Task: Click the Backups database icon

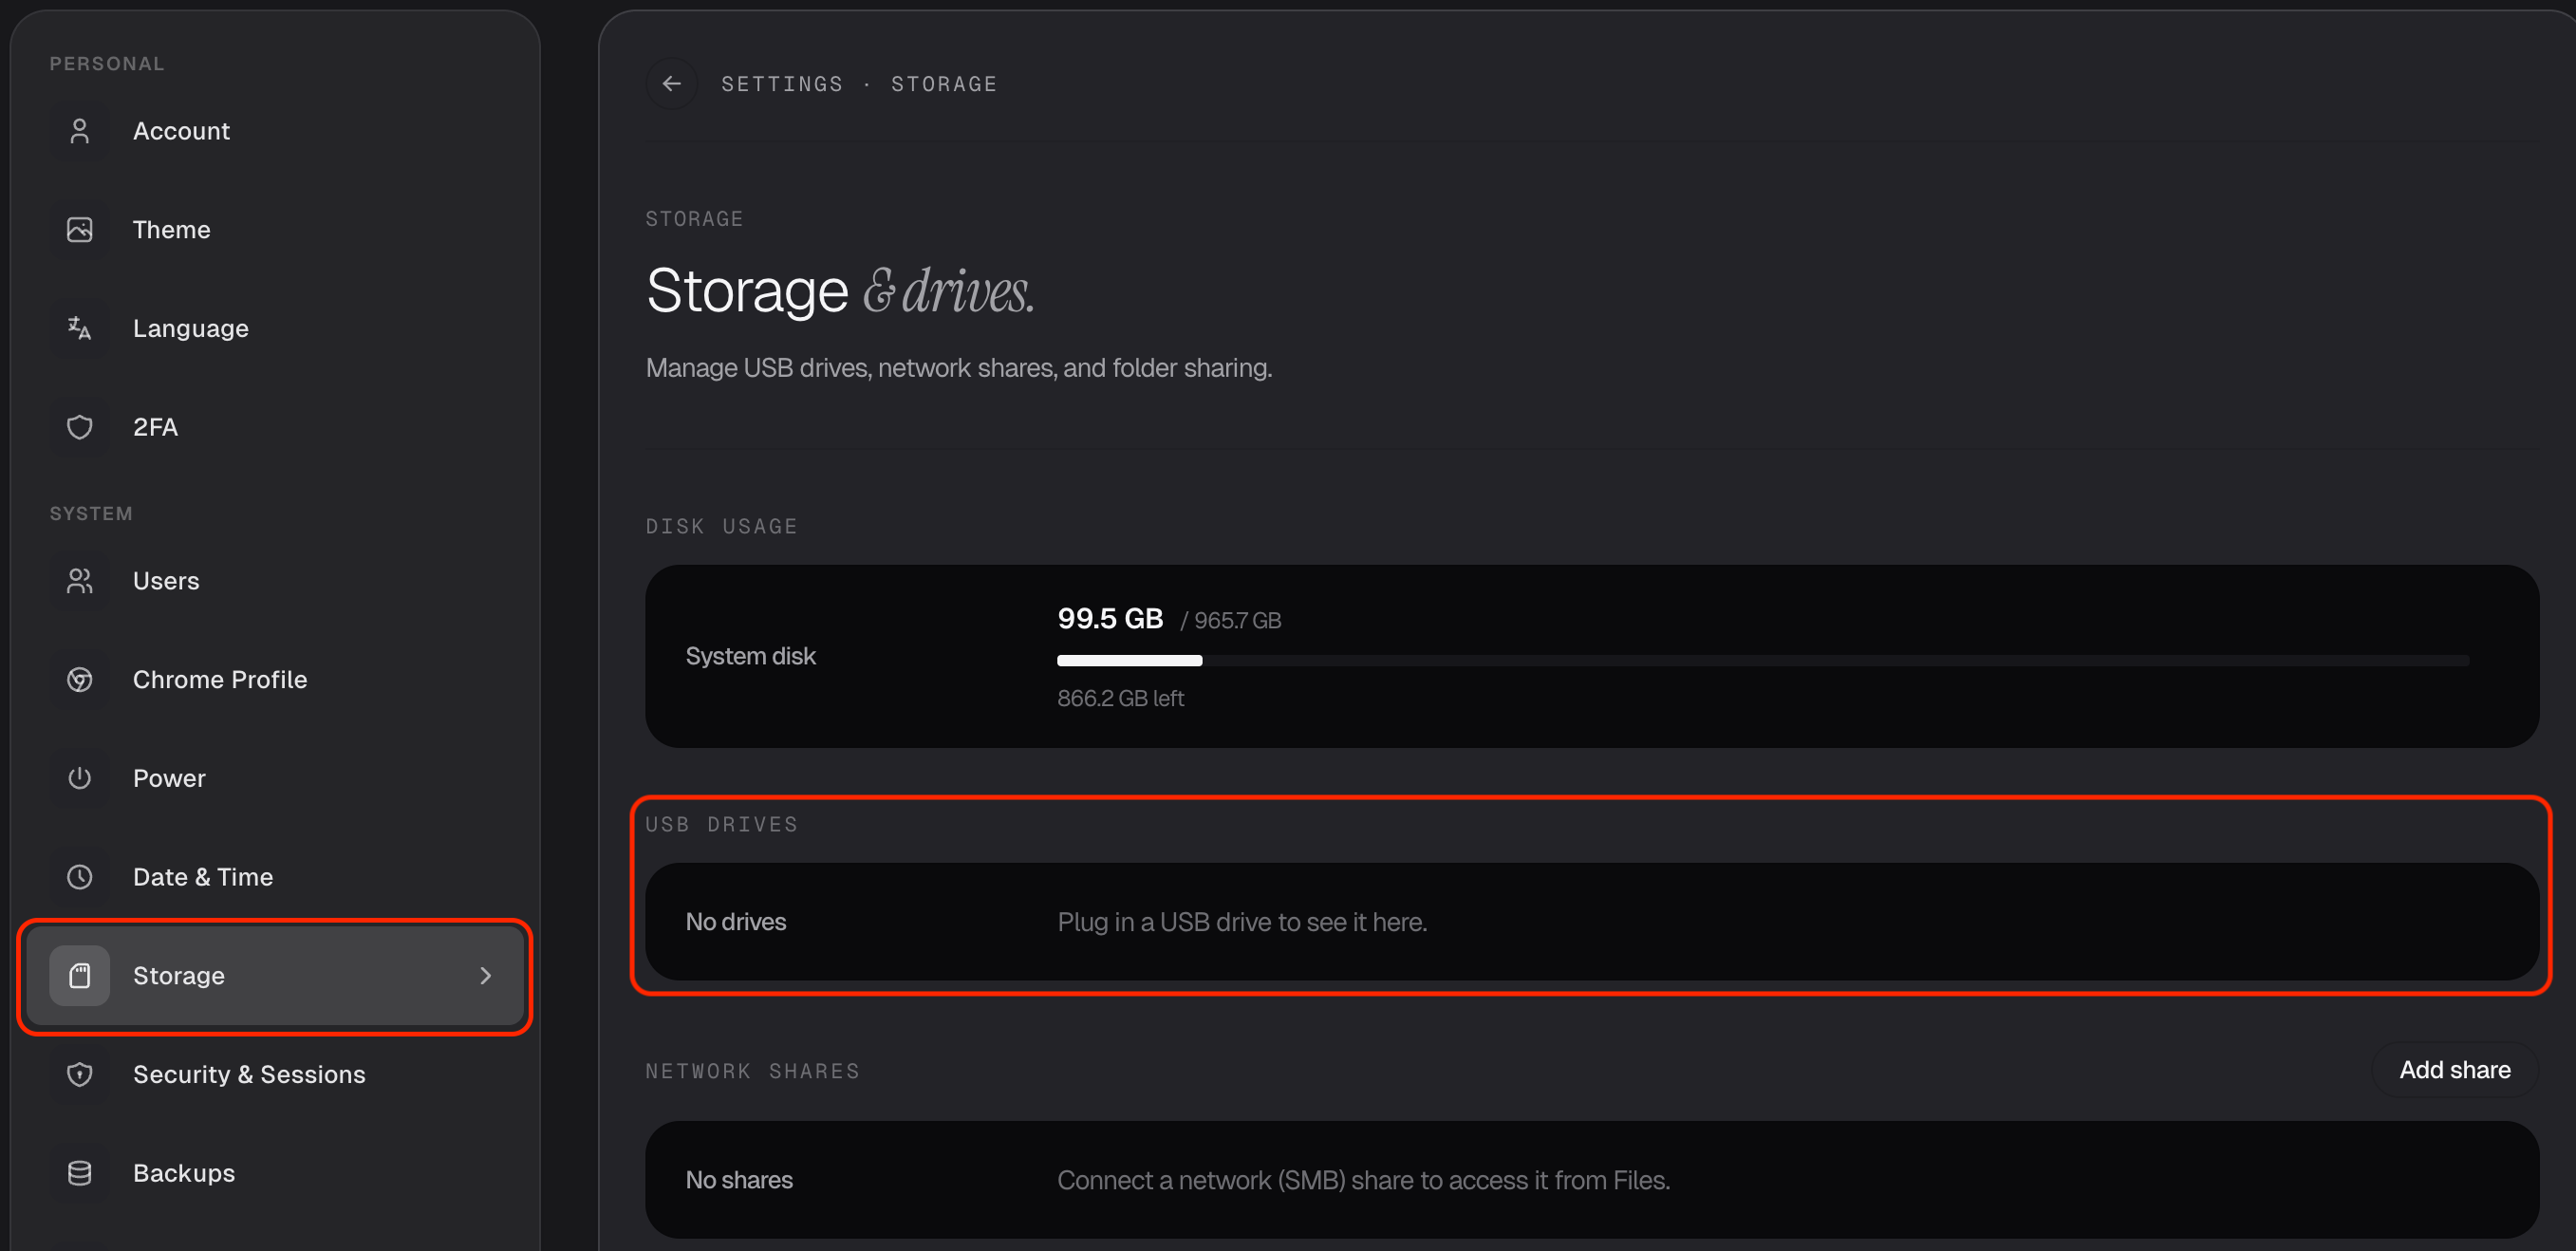Action: click(80, 1173)
